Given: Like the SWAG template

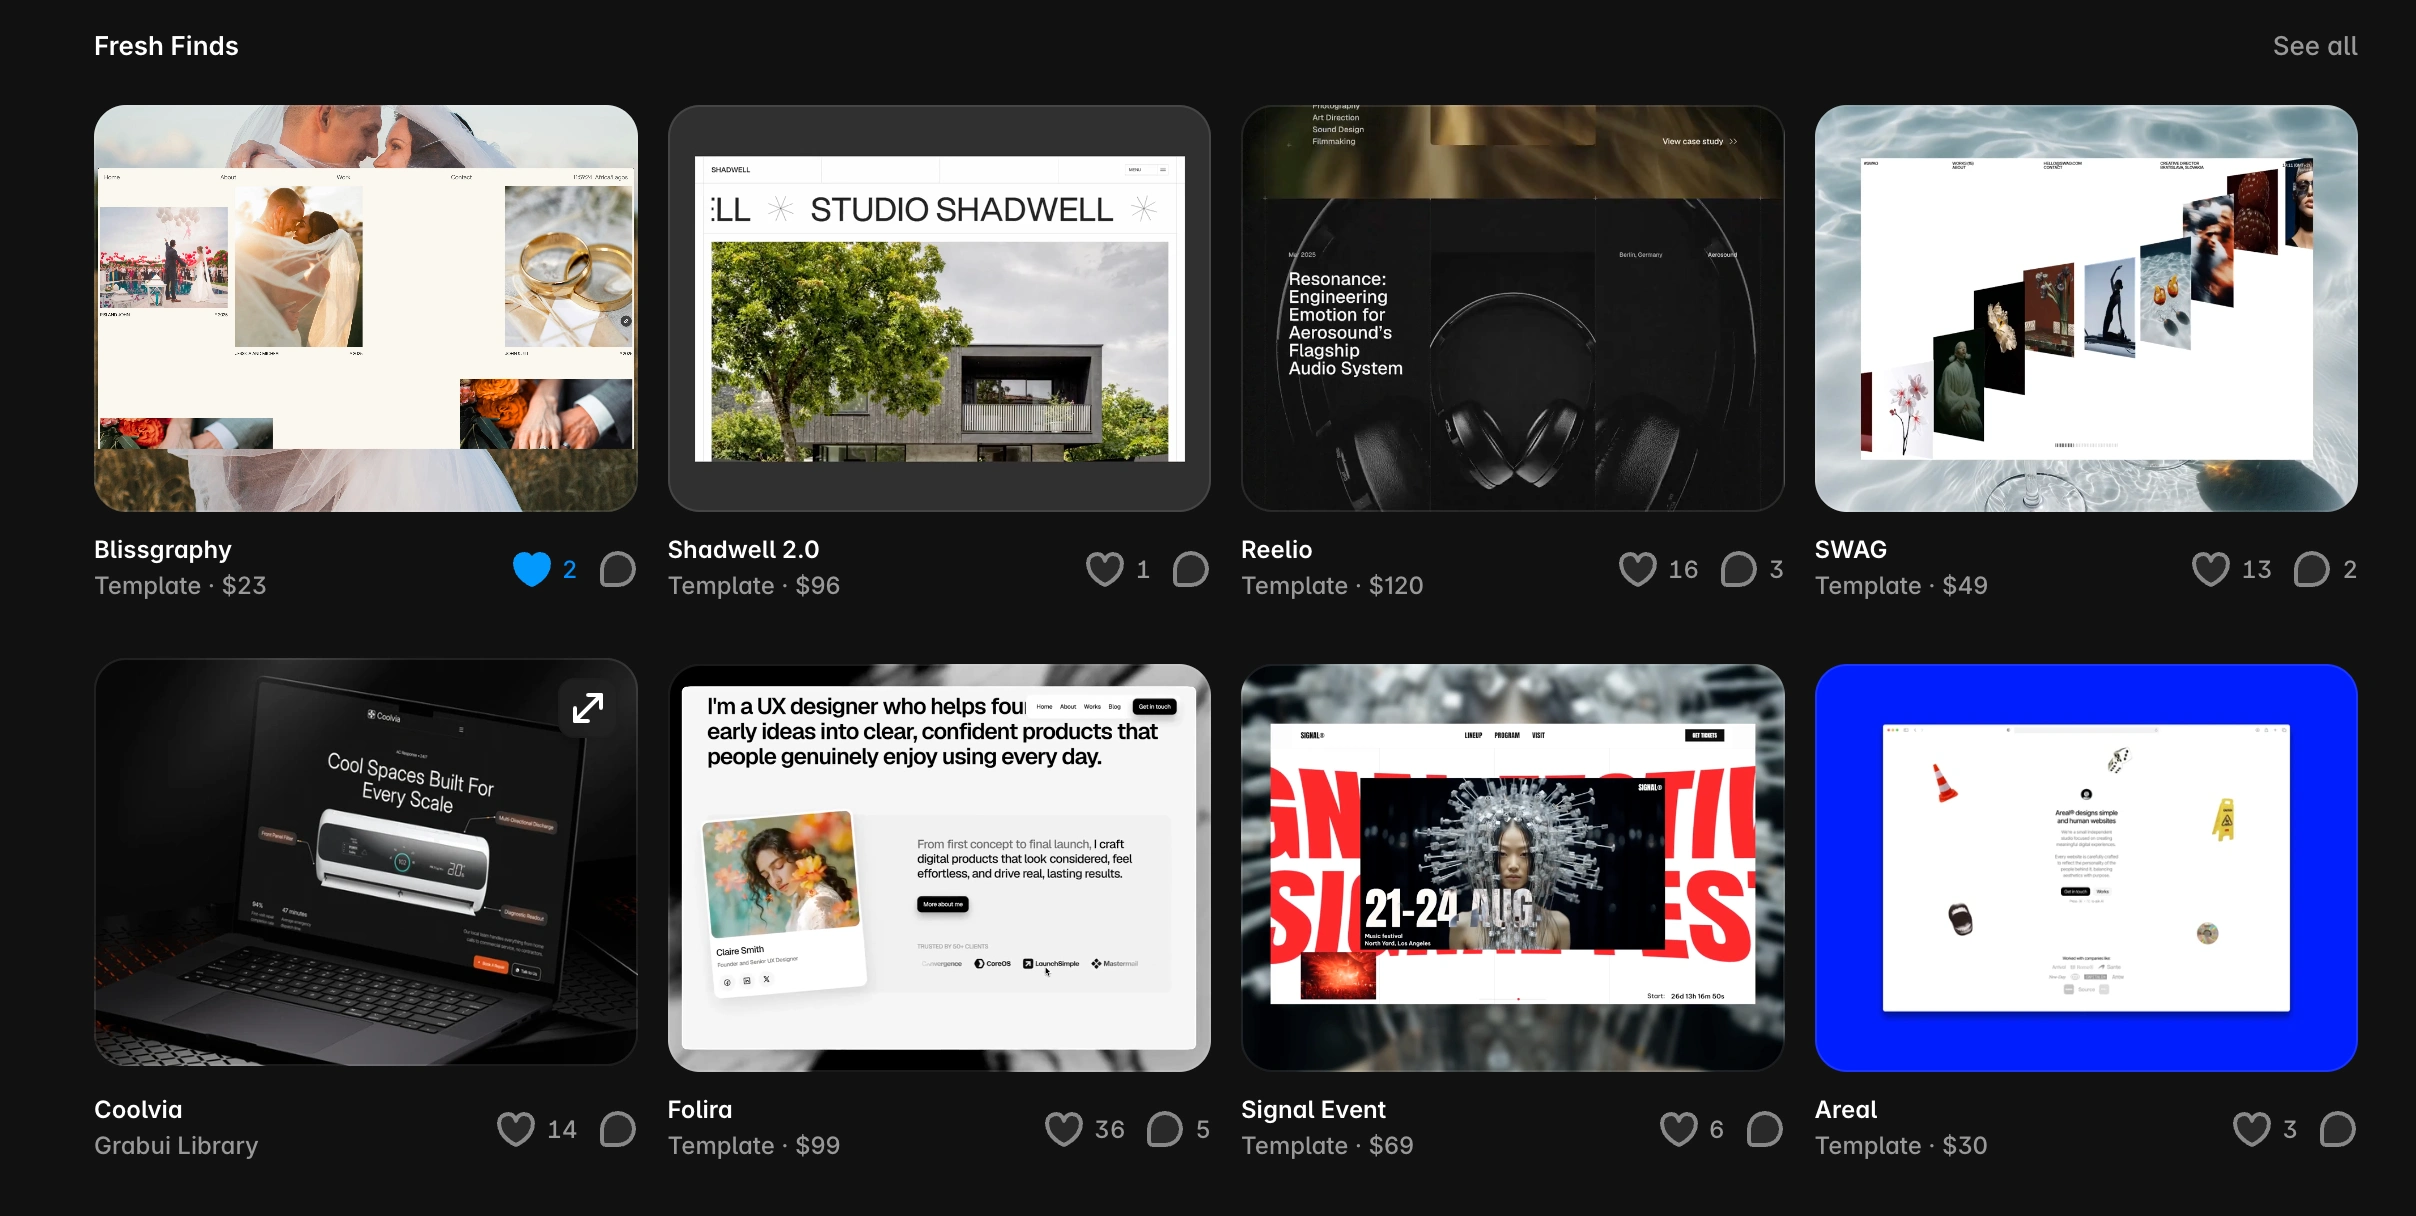Looking at the screenshot, I should click(x=2211, y=569).
